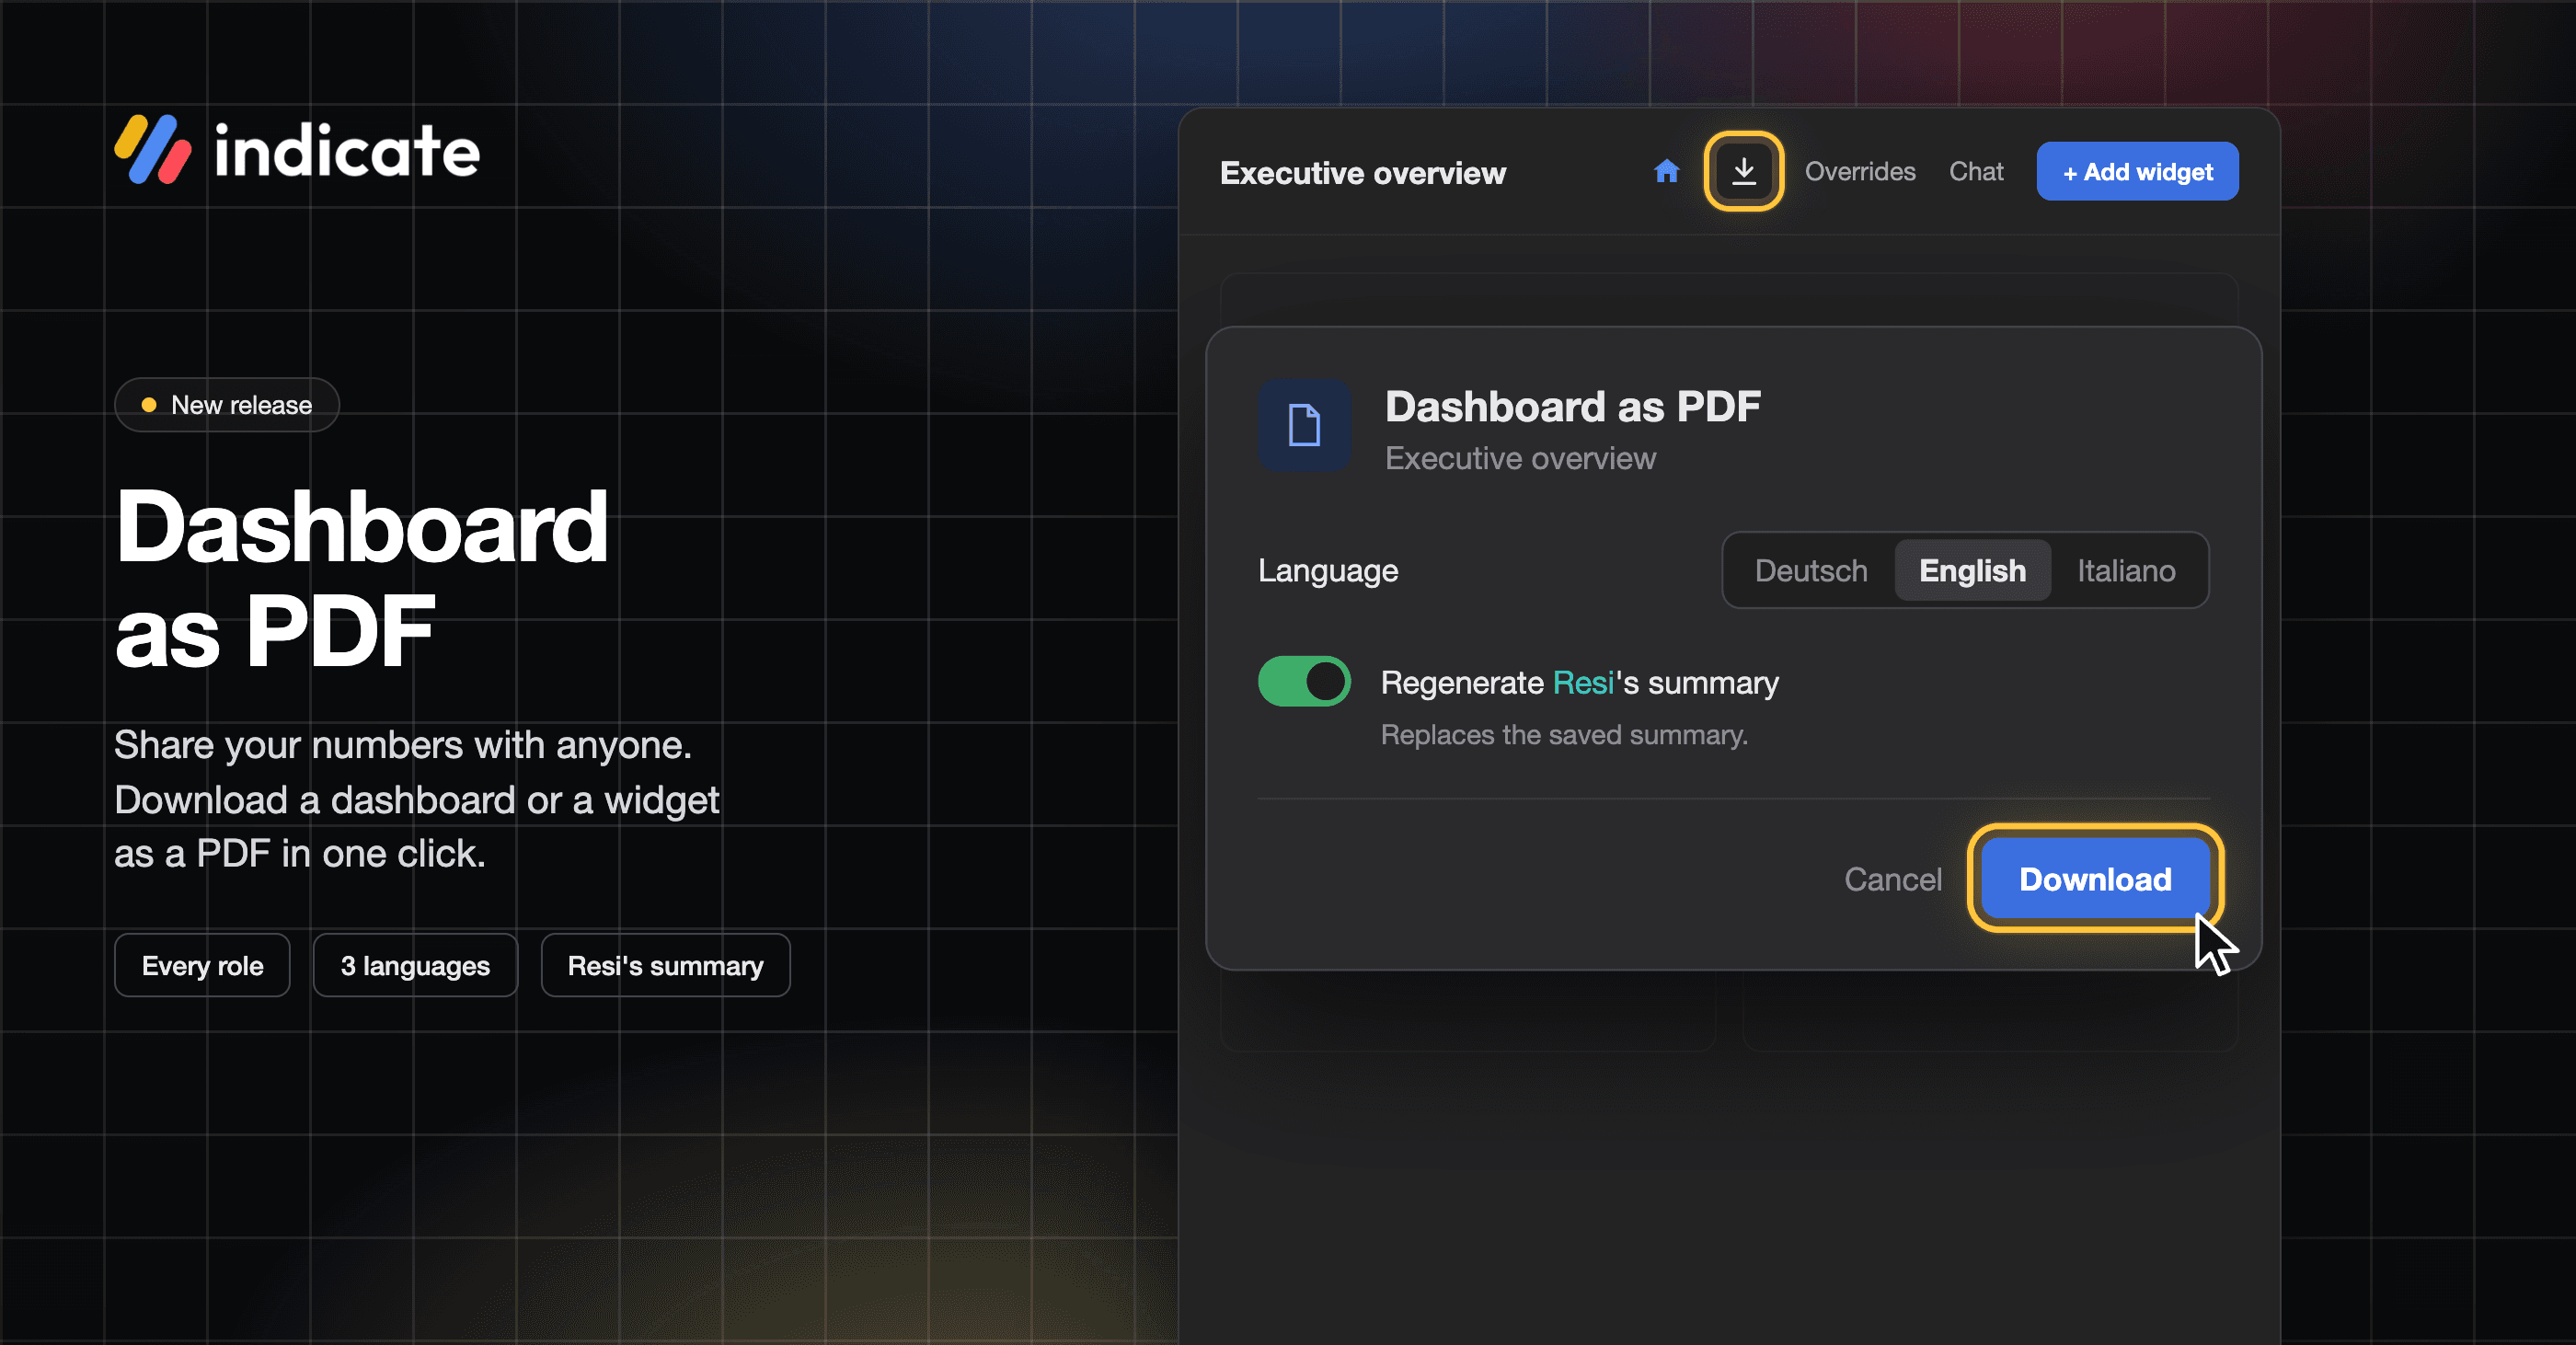The width and height of the screenshot is (2576, 1345).
Task: Click the home icon in Executive overview header
Action: tap(1666, 172)
